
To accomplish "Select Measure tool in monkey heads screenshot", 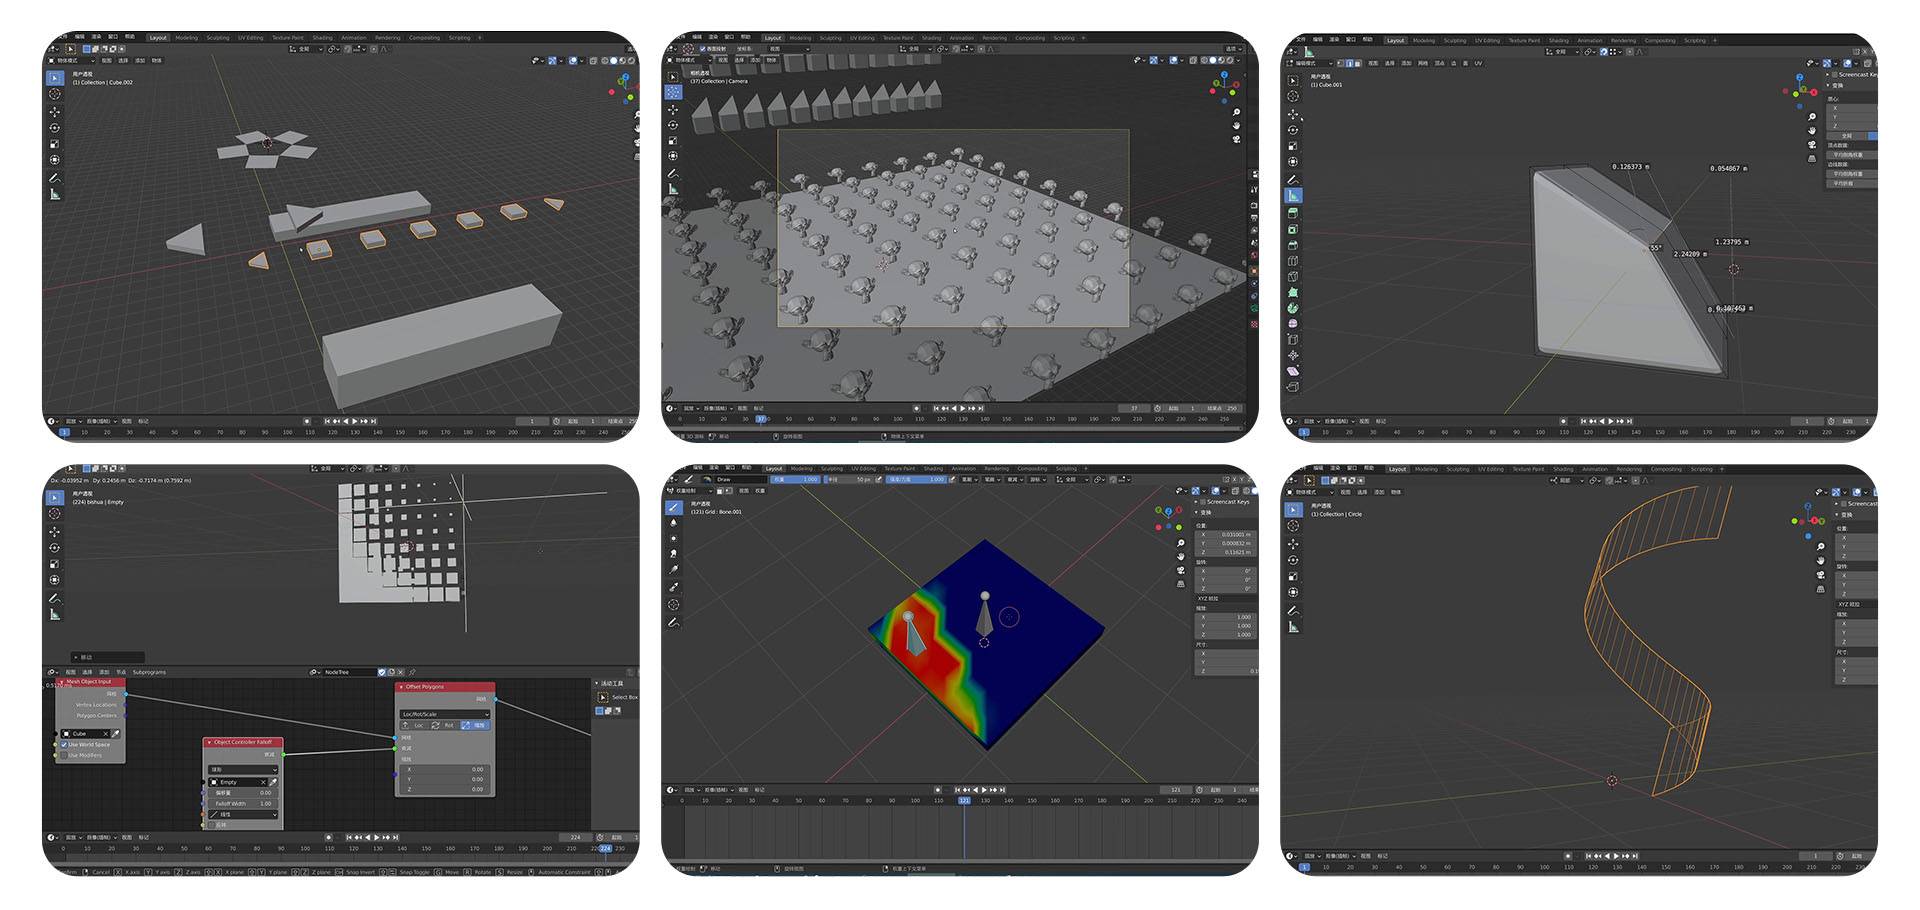I will pos(673,188).
